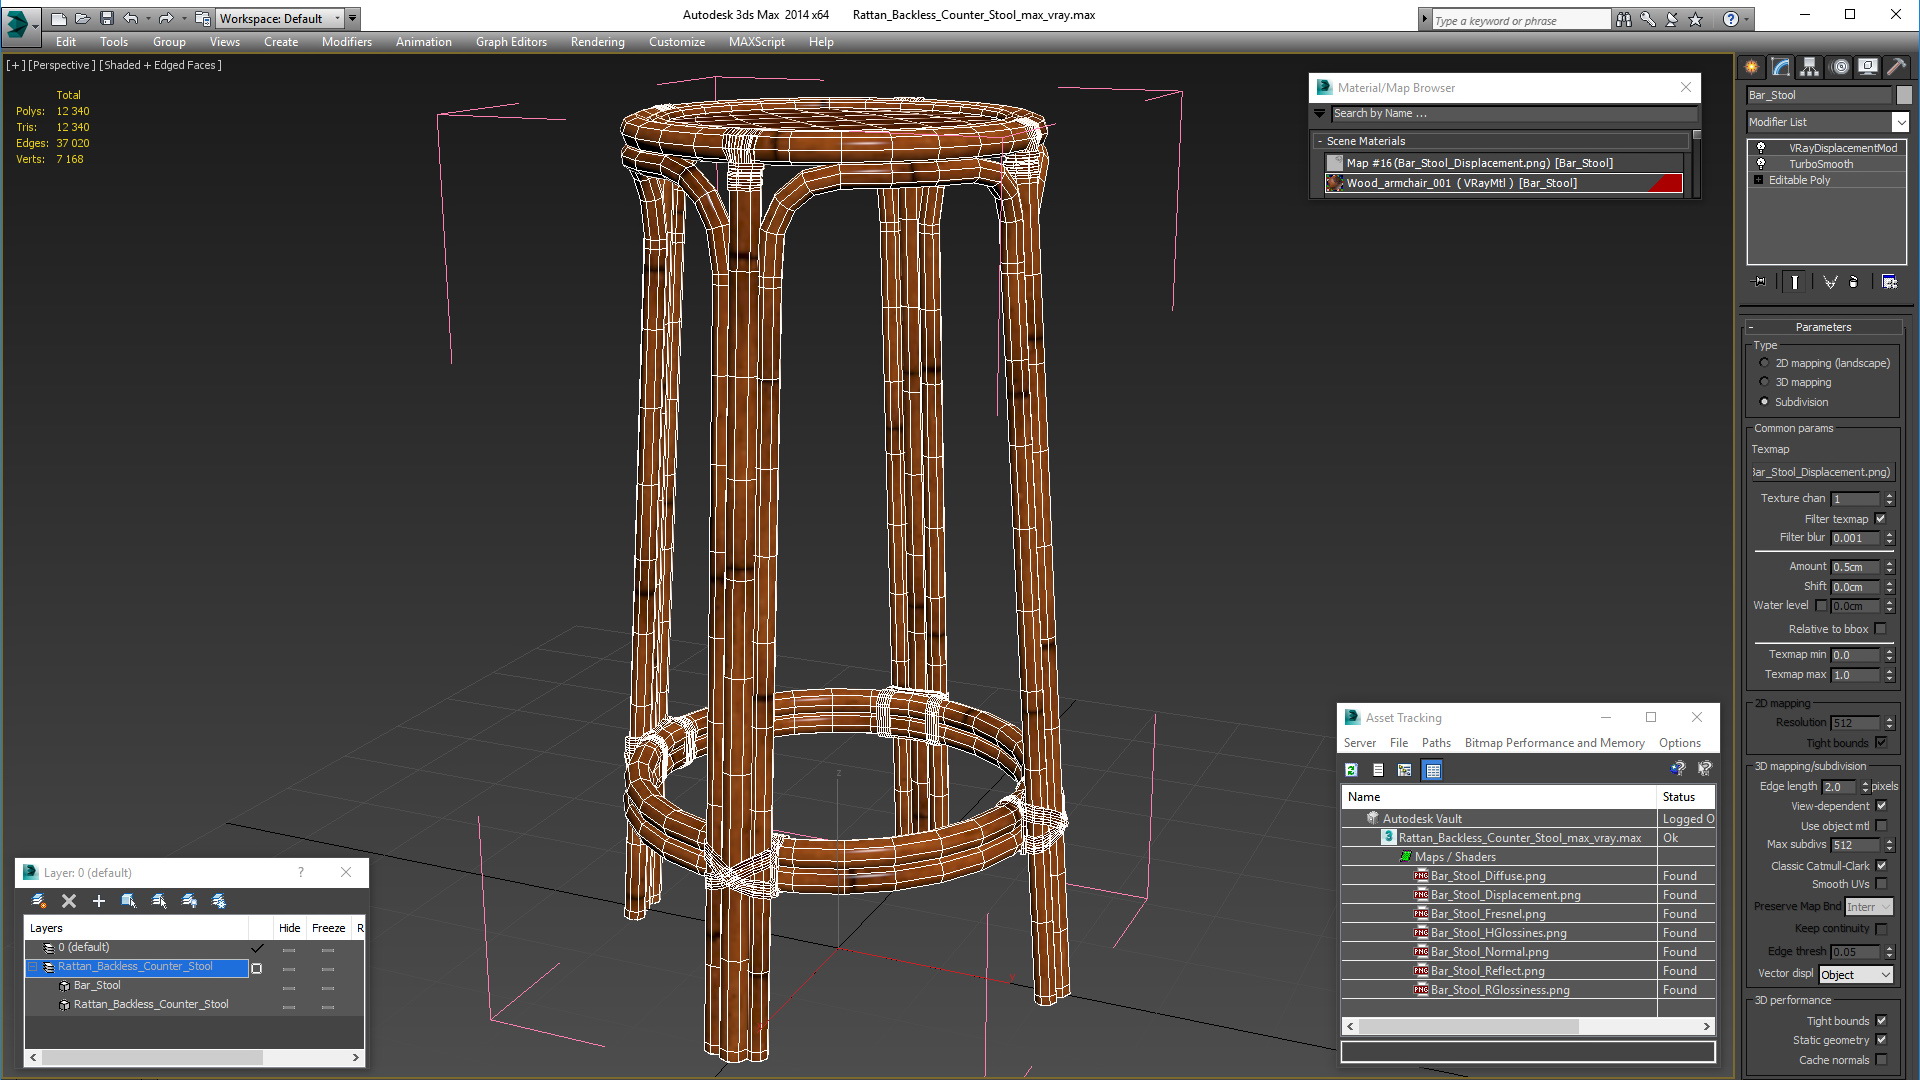1920x1080 pixels.
Task: Collapse Rattan_Backless_Counter_Stool layer tree
Action: click(x=32, y=967)
